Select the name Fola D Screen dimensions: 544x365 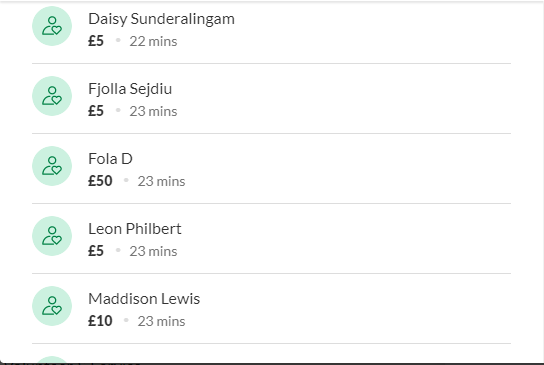[x=110, y=159]
